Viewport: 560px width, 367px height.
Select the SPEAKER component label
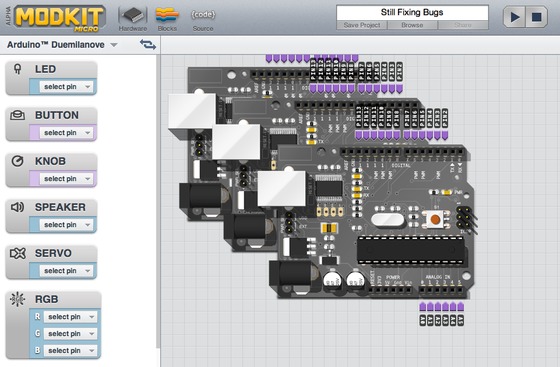tap(60, 207)
